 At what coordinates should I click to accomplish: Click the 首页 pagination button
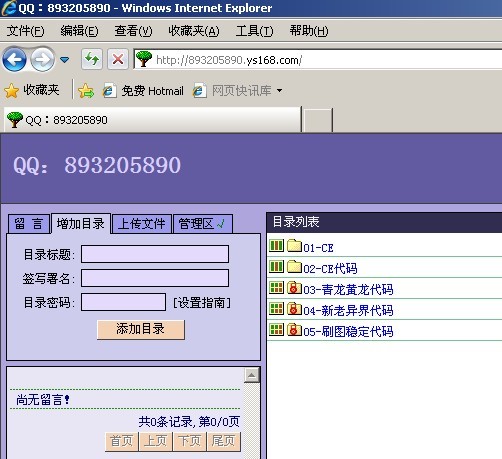pos(121,442)
